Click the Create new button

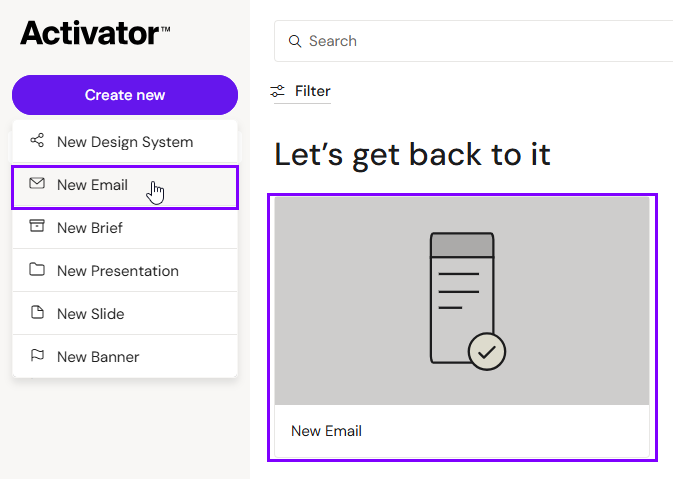coord(125,95)
